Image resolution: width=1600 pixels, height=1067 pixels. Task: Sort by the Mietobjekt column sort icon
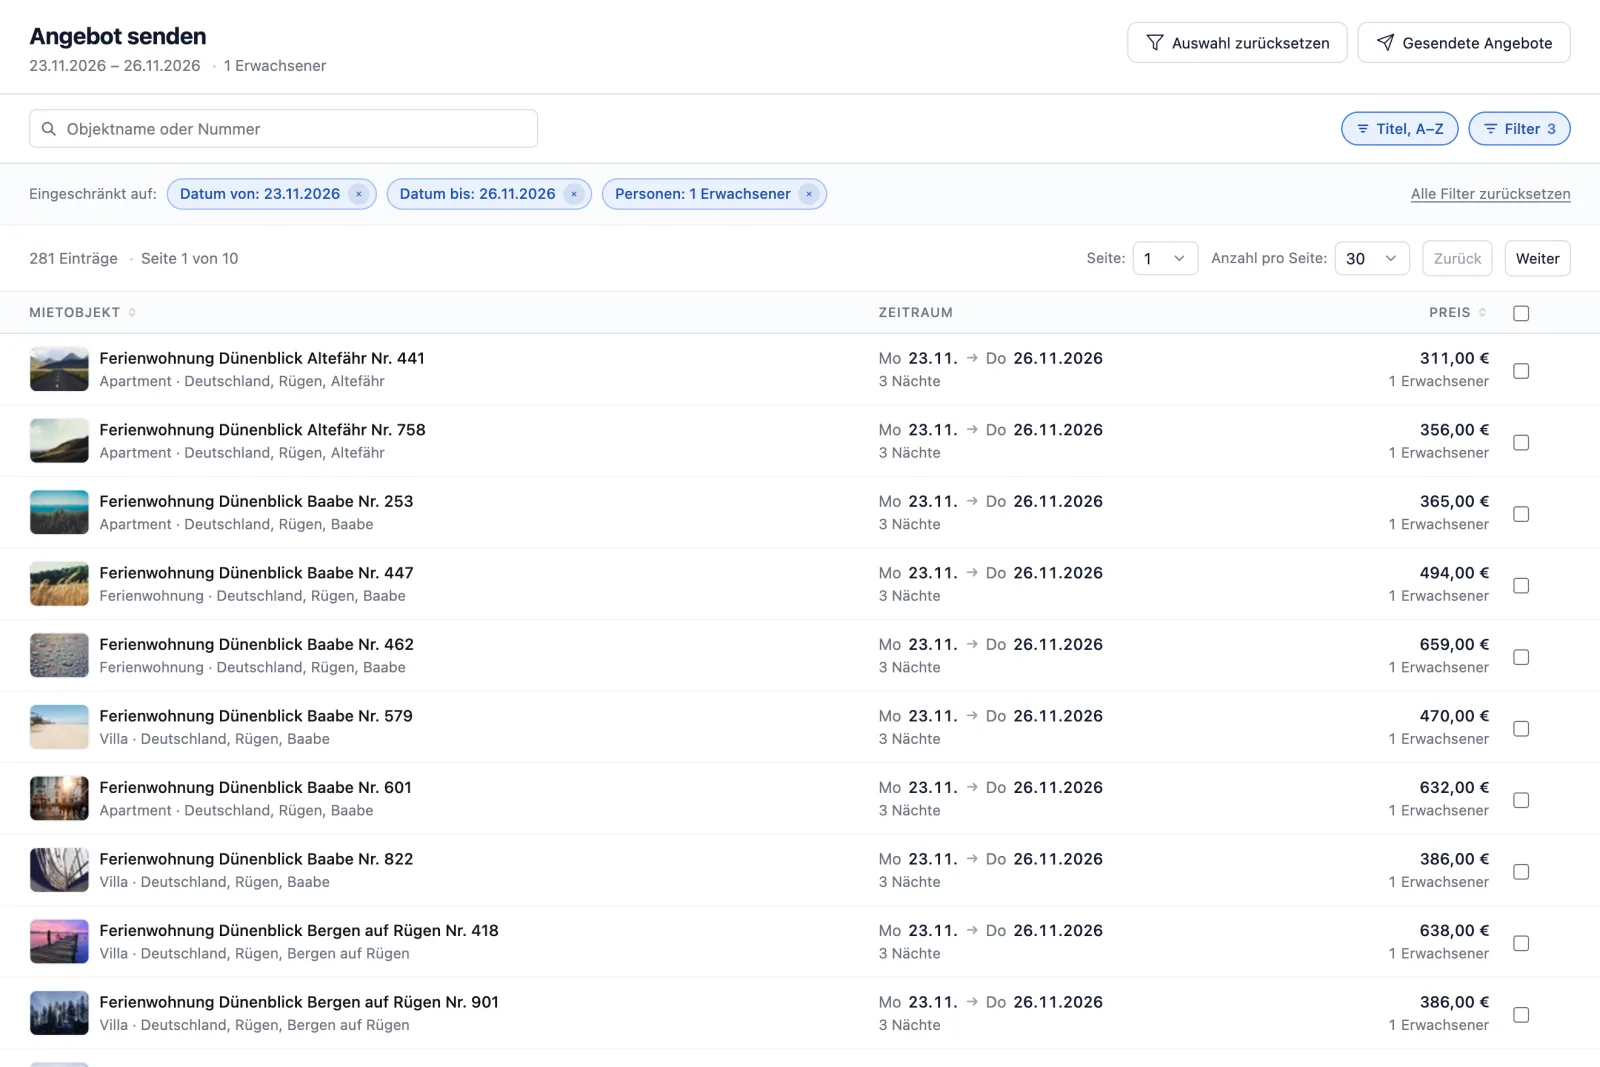132,313
